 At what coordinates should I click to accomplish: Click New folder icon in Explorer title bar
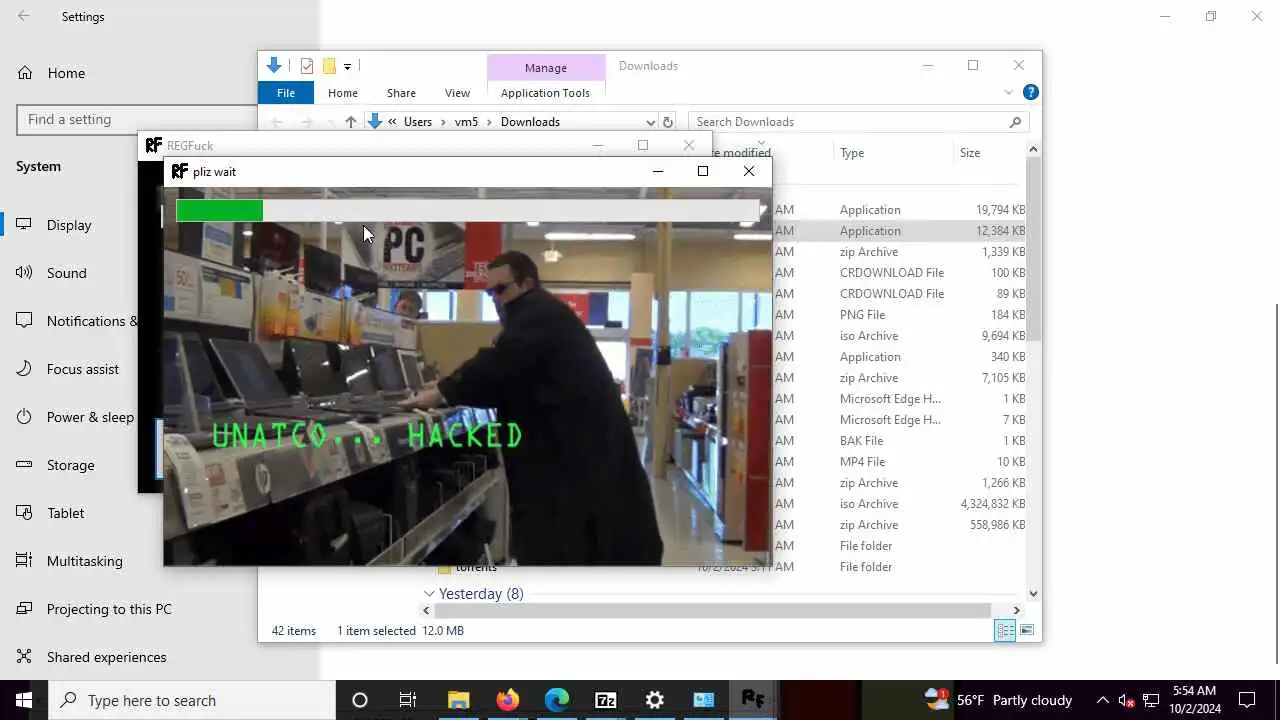[329, 66]
